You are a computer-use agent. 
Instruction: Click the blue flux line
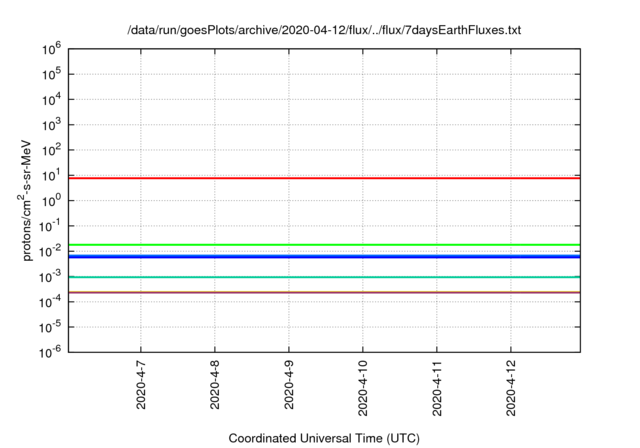point(324,257)
